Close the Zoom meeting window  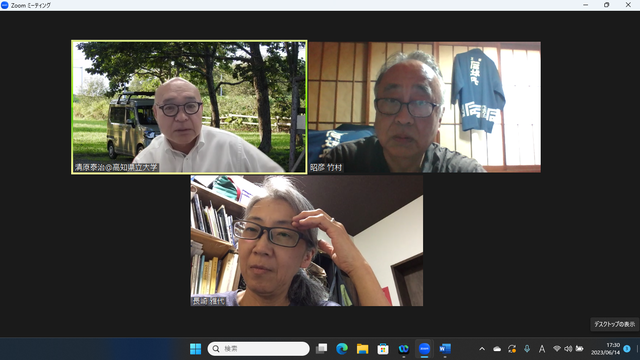click(x=628, y=5)
